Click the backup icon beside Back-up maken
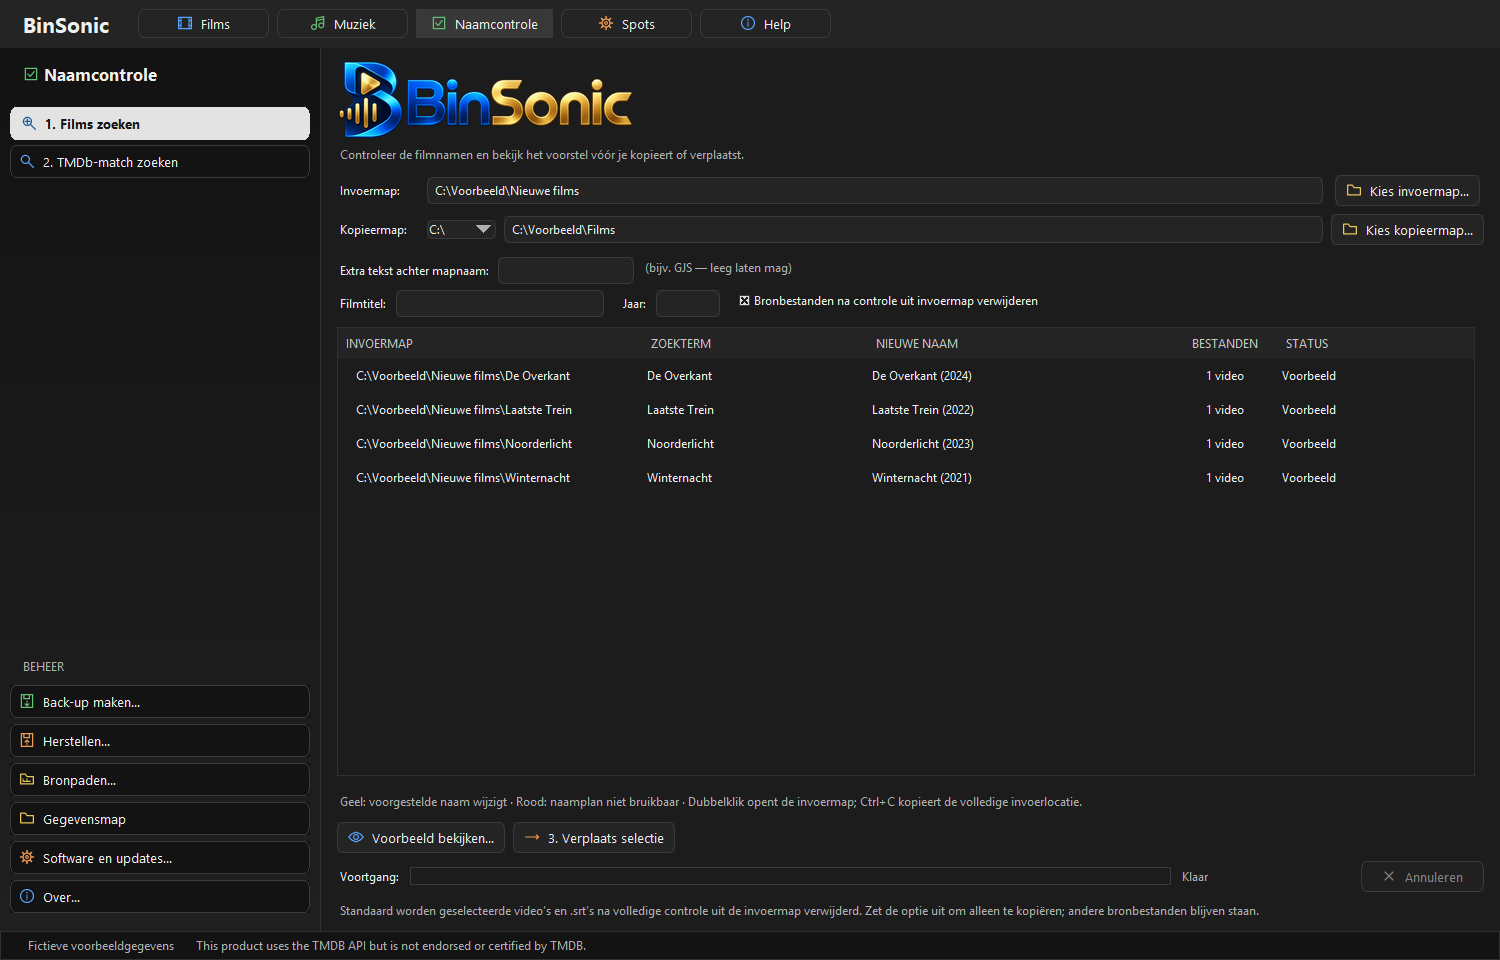This screenshot has width=1500, height=960. click(x=27, y=701)
